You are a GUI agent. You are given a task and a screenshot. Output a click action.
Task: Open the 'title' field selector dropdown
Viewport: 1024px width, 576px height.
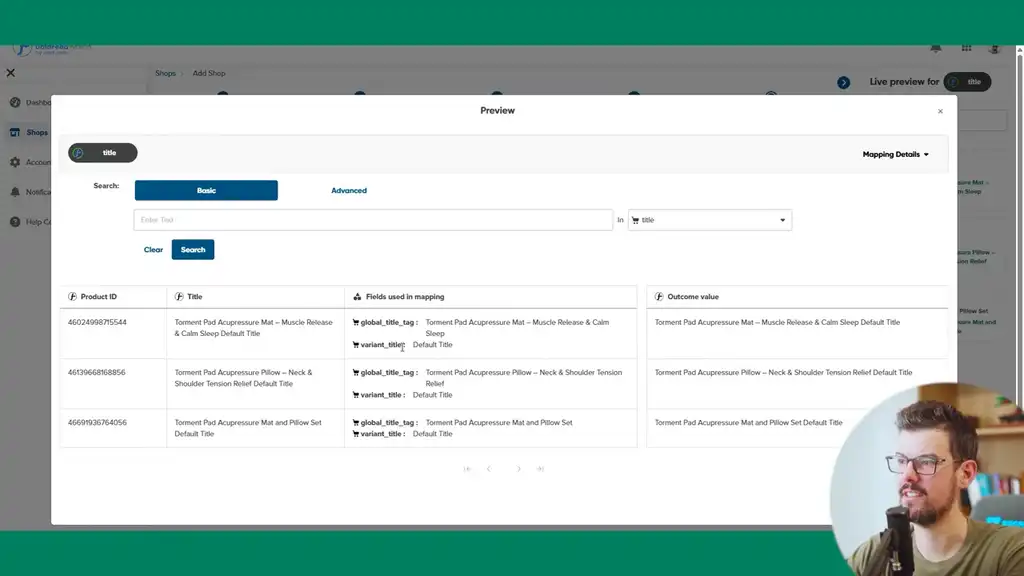(709, 220)
